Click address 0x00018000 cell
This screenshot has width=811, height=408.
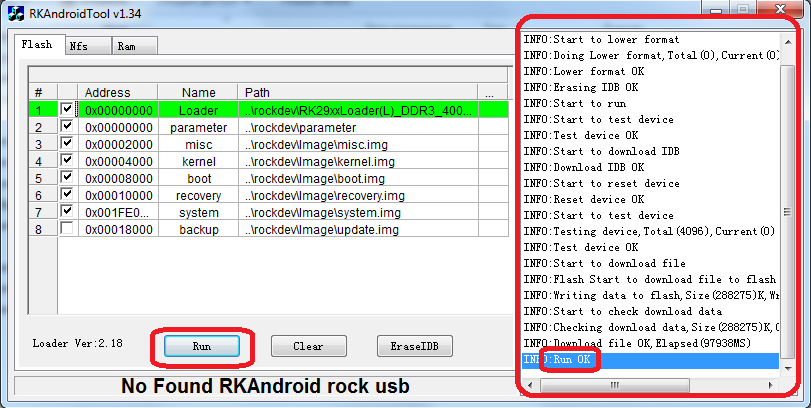(118, 229)
